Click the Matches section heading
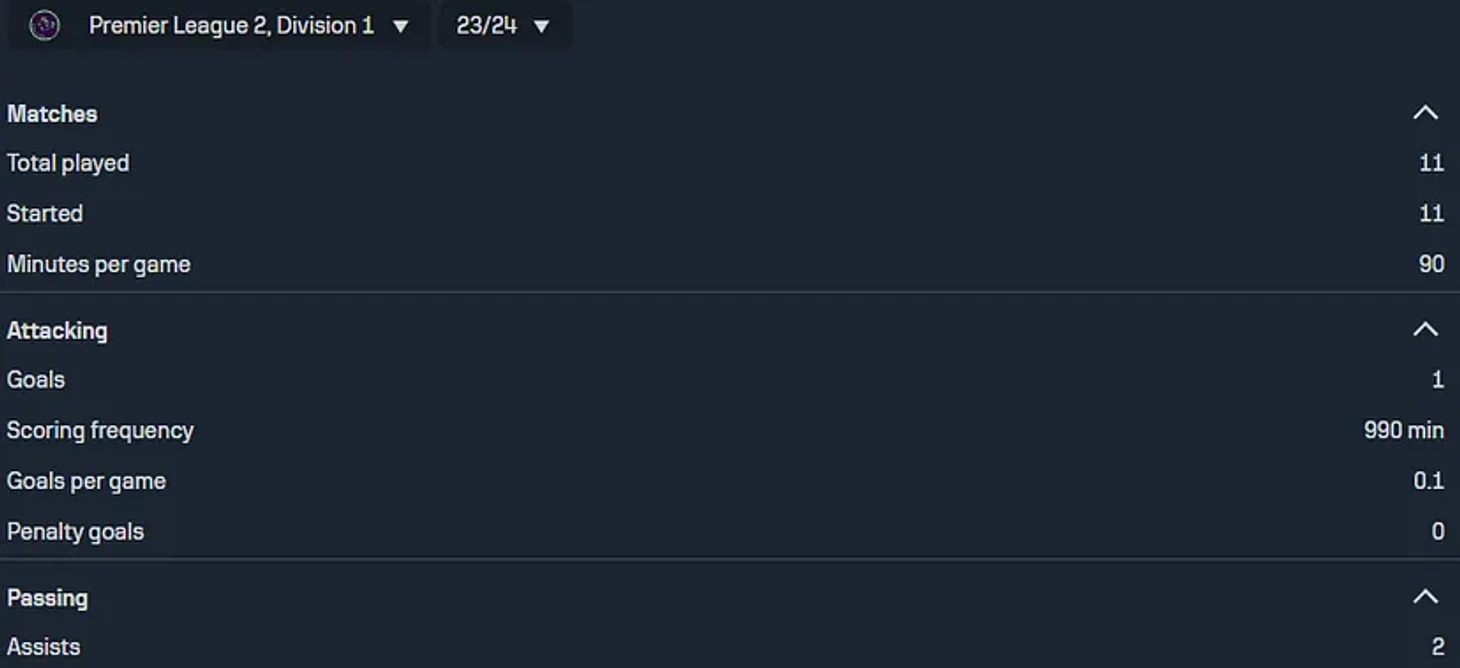Screen dimensions: 1460x668 coord(52,114)
